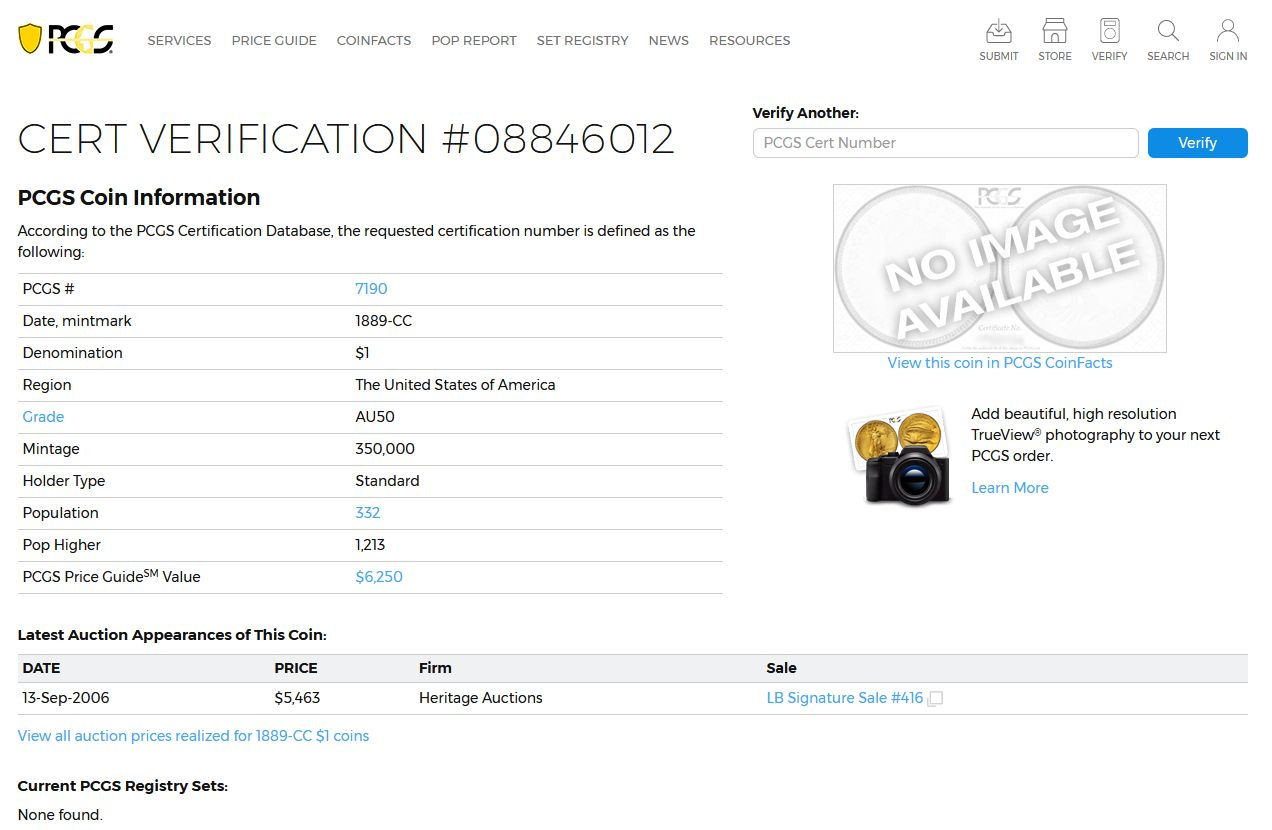Focus the PCGS Cert Number input field

click(x=945, y=143)
